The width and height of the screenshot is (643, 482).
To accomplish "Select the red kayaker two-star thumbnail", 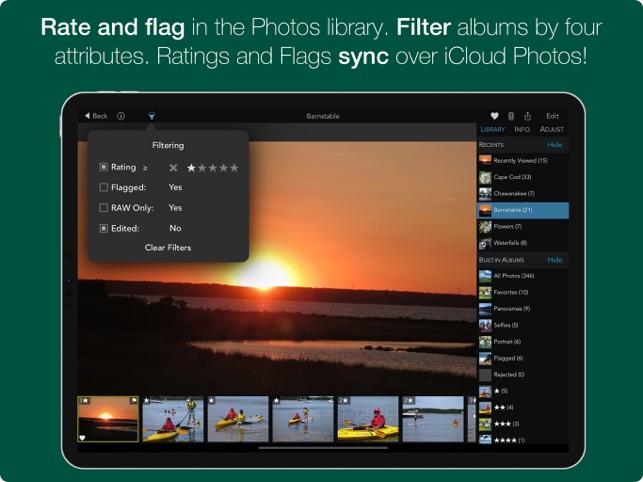I will click(368, 419).
